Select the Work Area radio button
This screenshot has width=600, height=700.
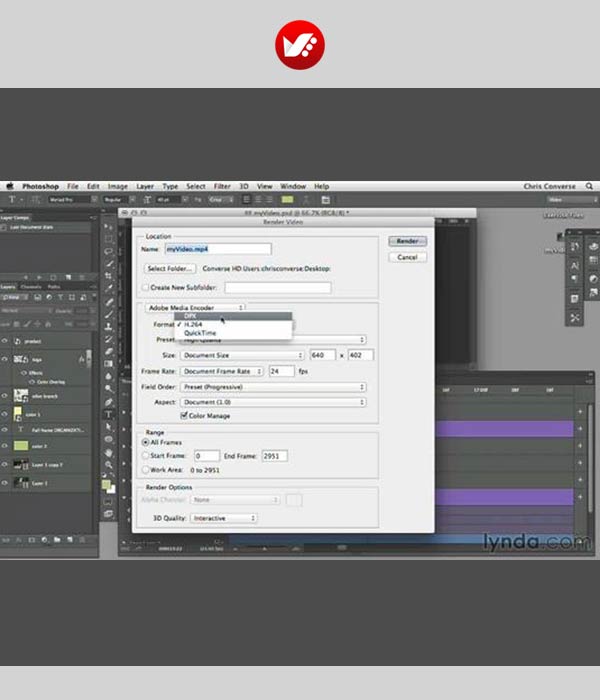click(146, 470)
